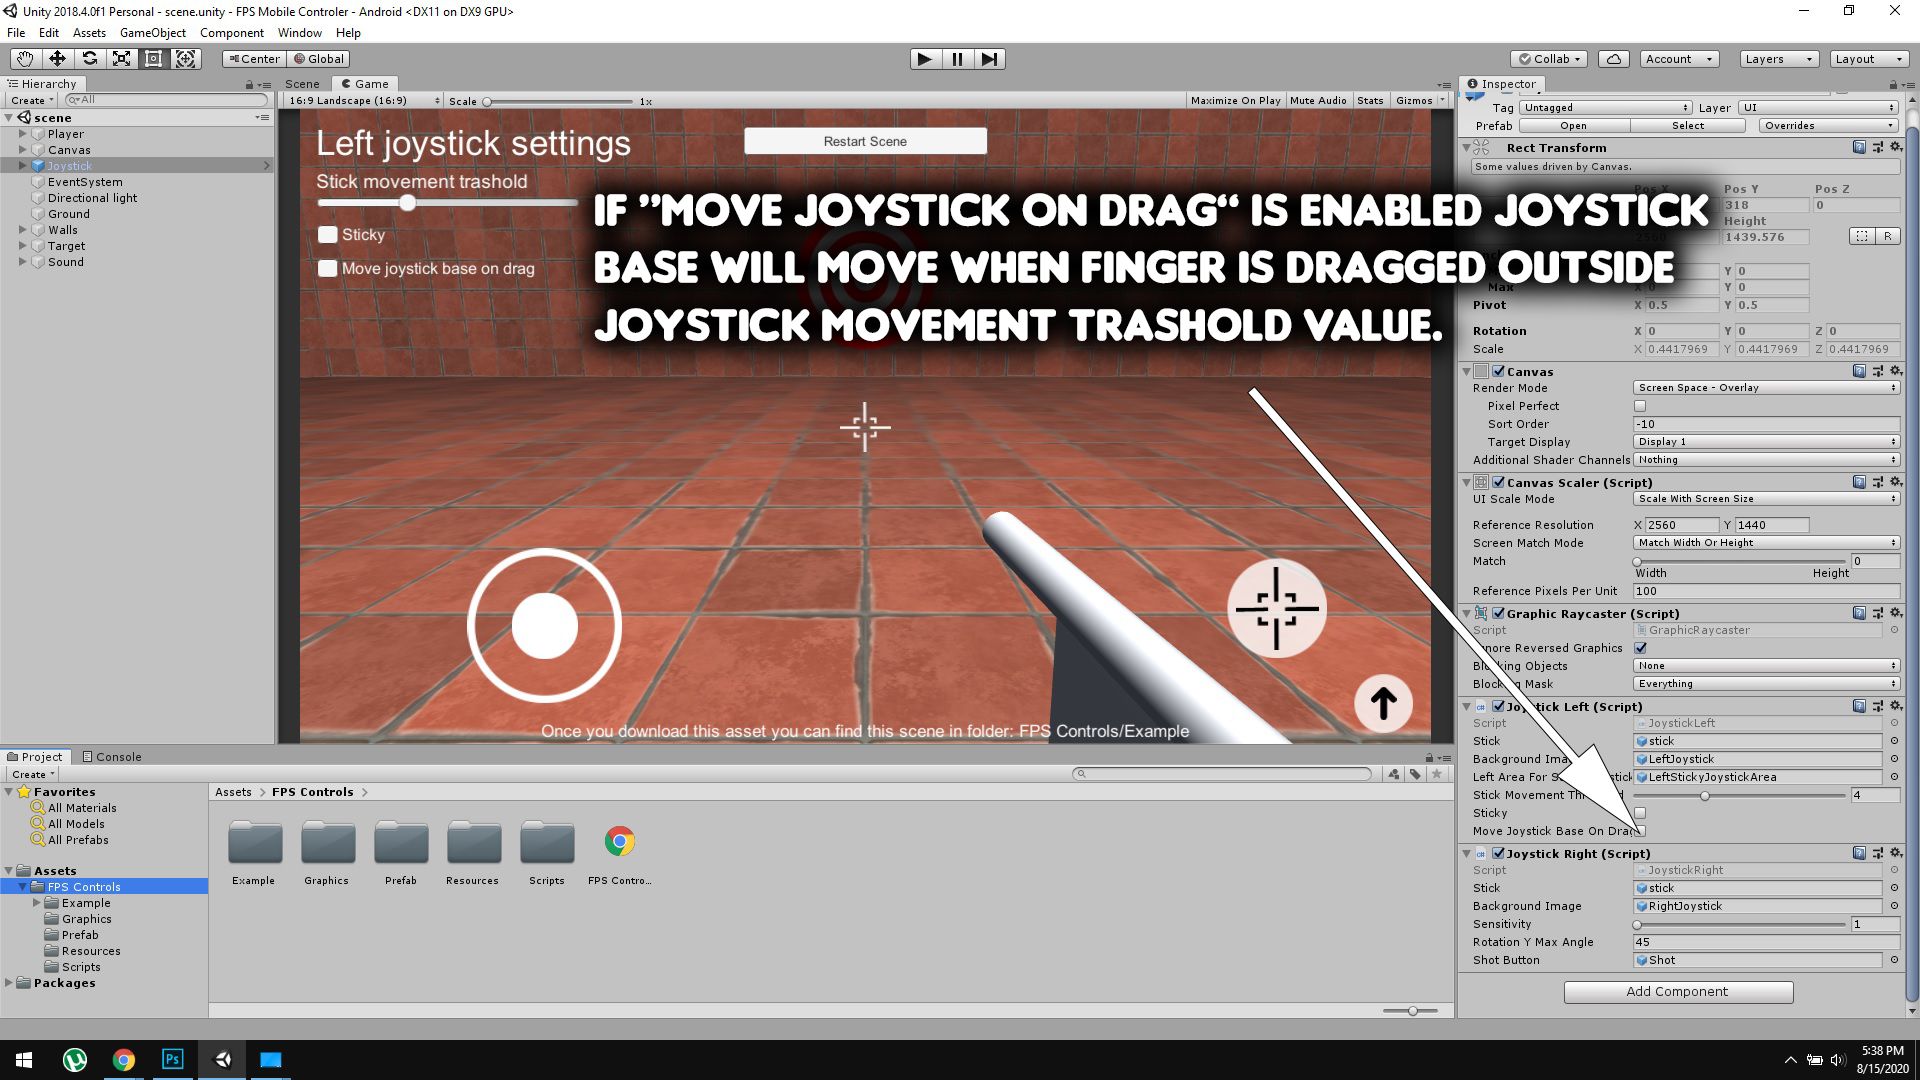Open the Layers dropdown
1920x1080 pixels.
pos(1778,59)
